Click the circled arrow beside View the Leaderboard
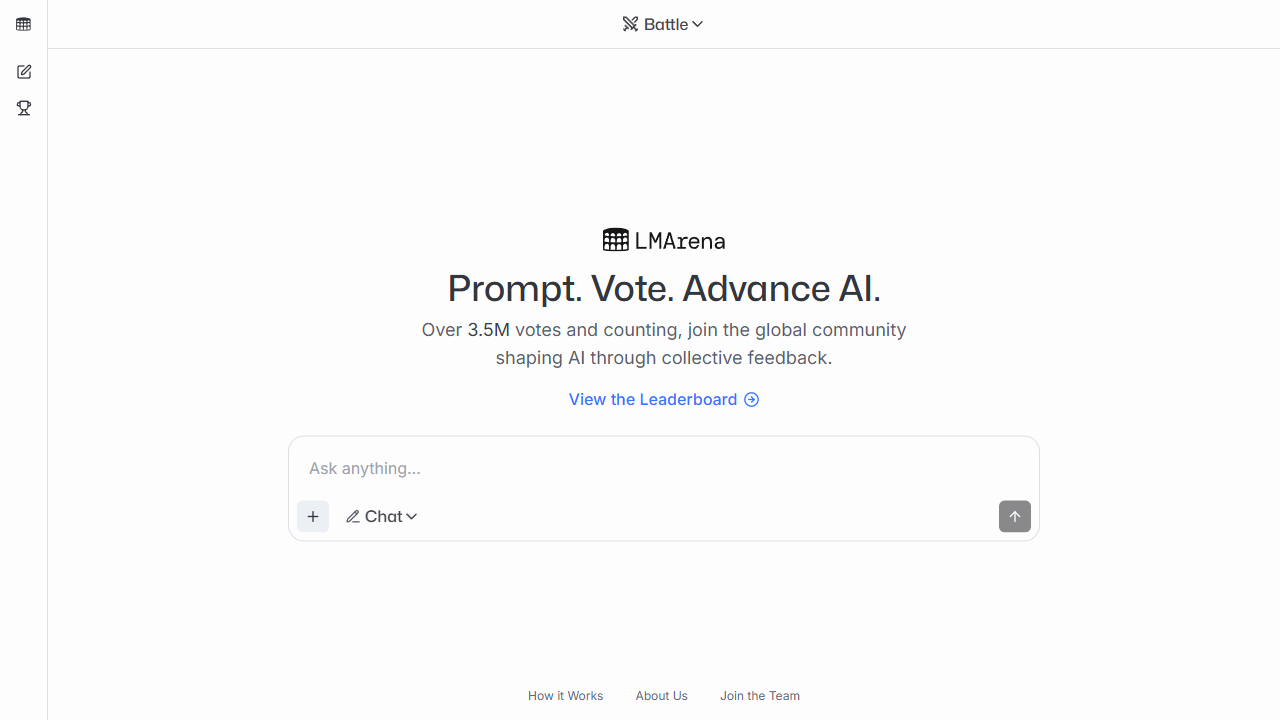The width and height of the screenshot is (1280, 720). [752, 400]
